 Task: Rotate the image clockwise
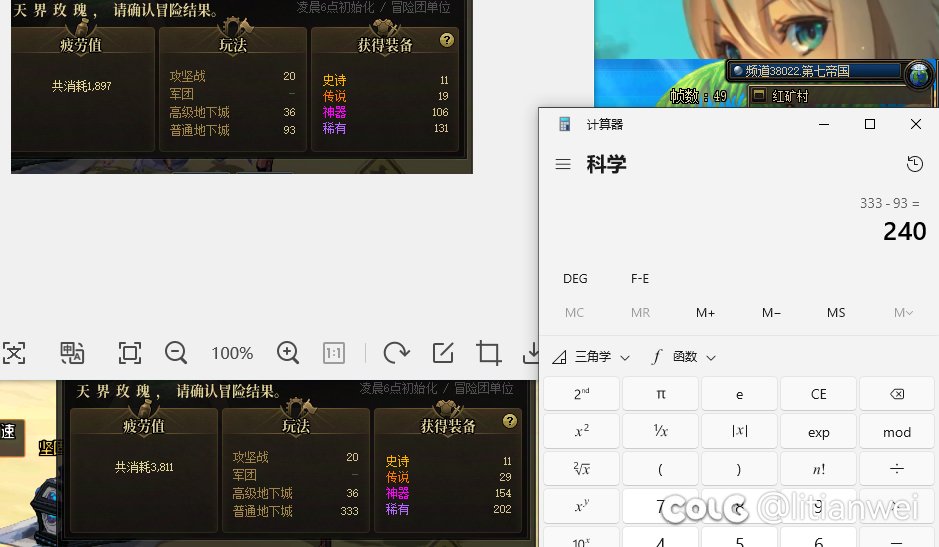click(x=396, y=353)
